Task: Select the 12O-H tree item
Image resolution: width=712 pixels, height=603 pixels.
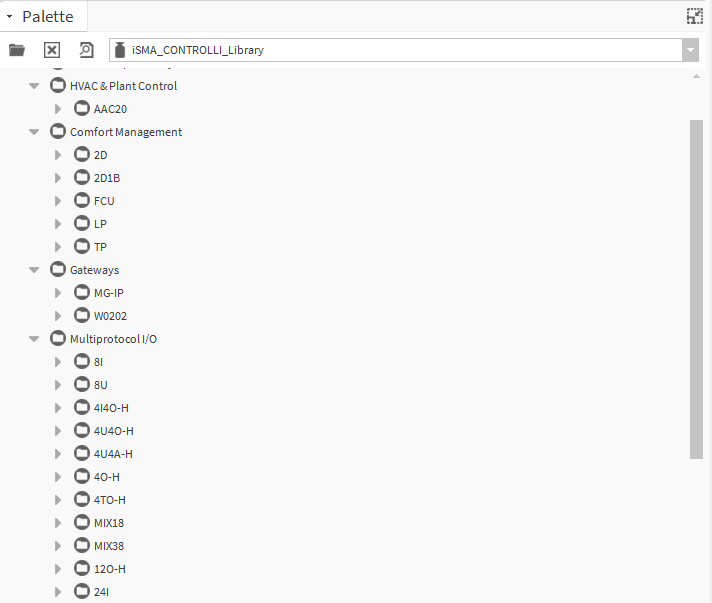Action: click(x=109, y=569)
